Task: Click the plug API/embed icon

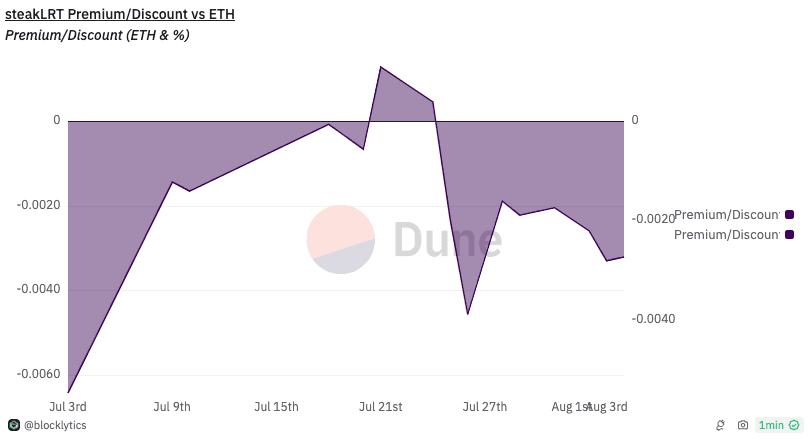Action: click(720, 425)
